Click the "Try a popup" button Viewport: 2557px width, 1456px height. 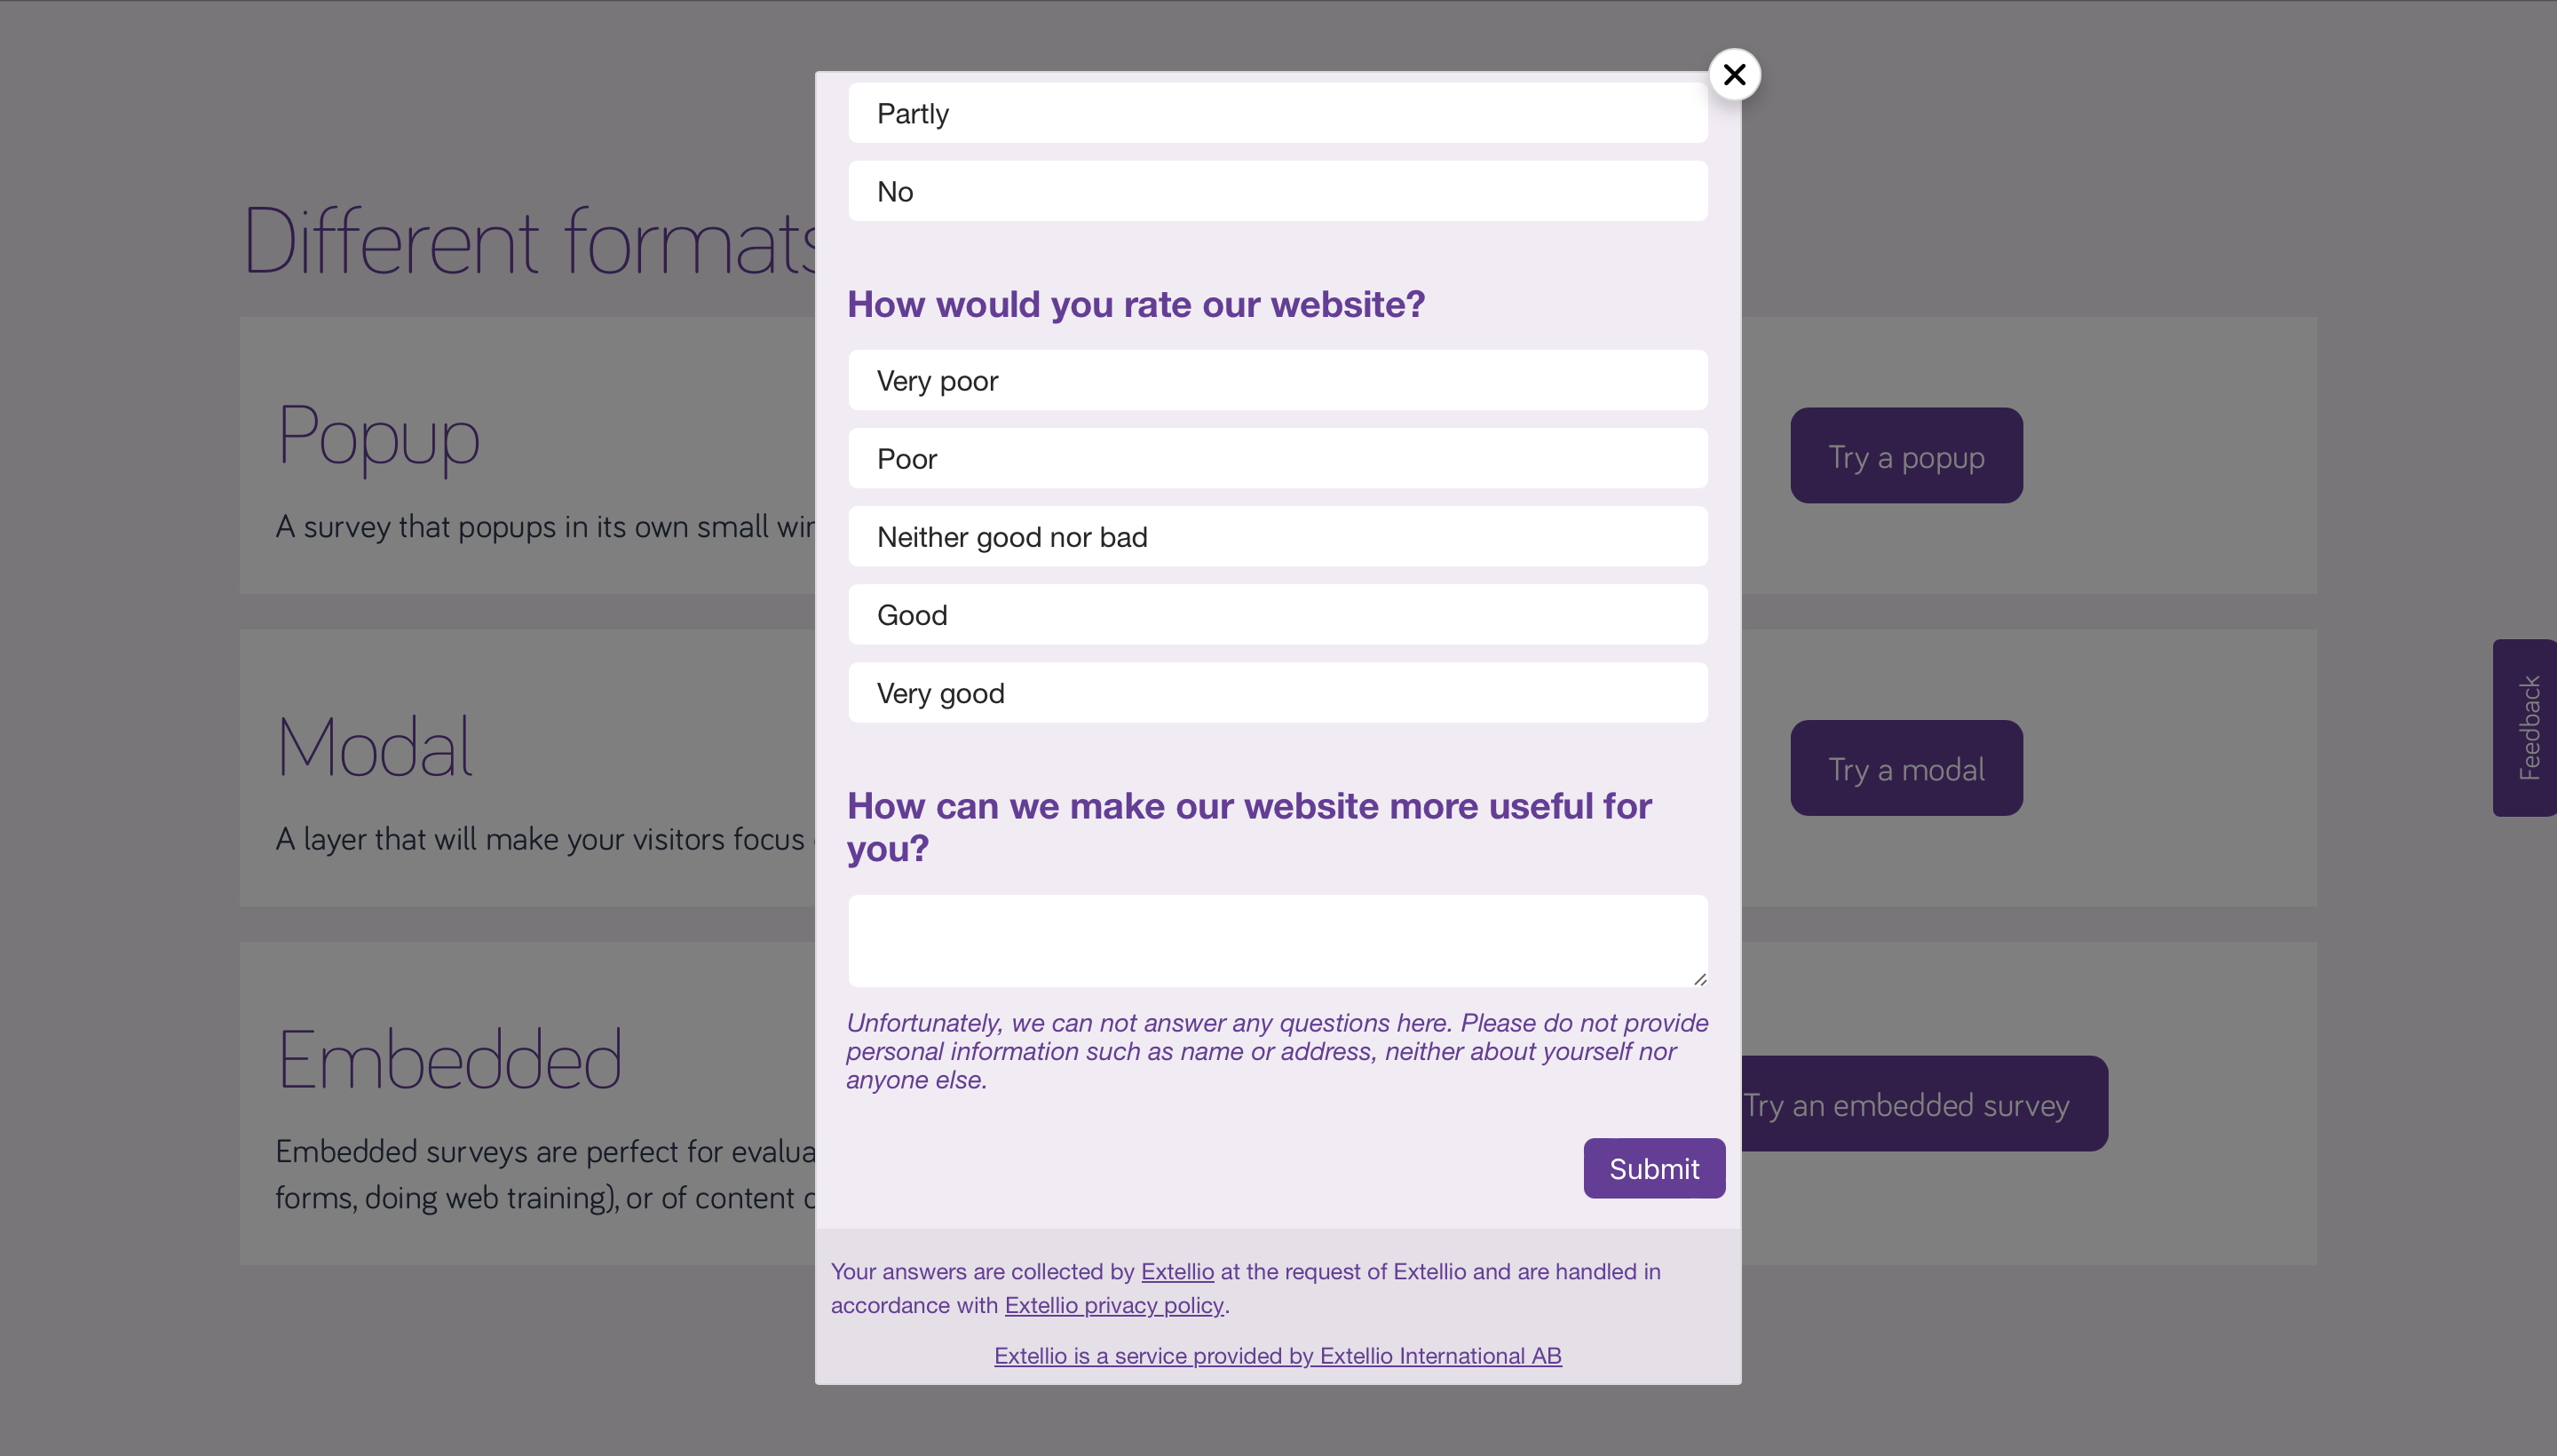click(1905, 455)
